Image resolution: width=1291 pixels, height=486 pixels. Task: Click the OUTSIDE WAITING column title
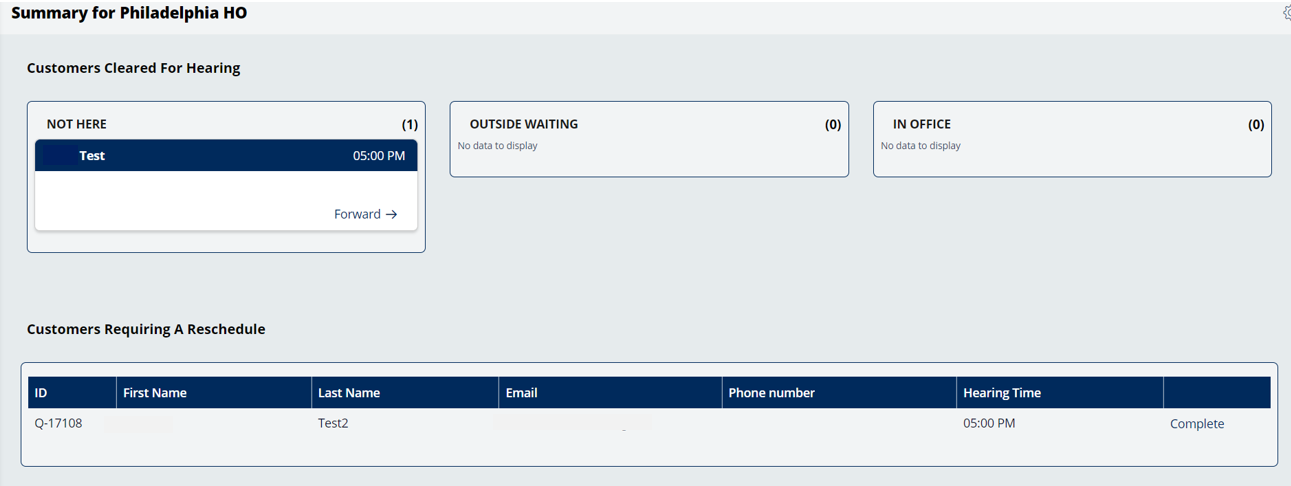[524, 124]
